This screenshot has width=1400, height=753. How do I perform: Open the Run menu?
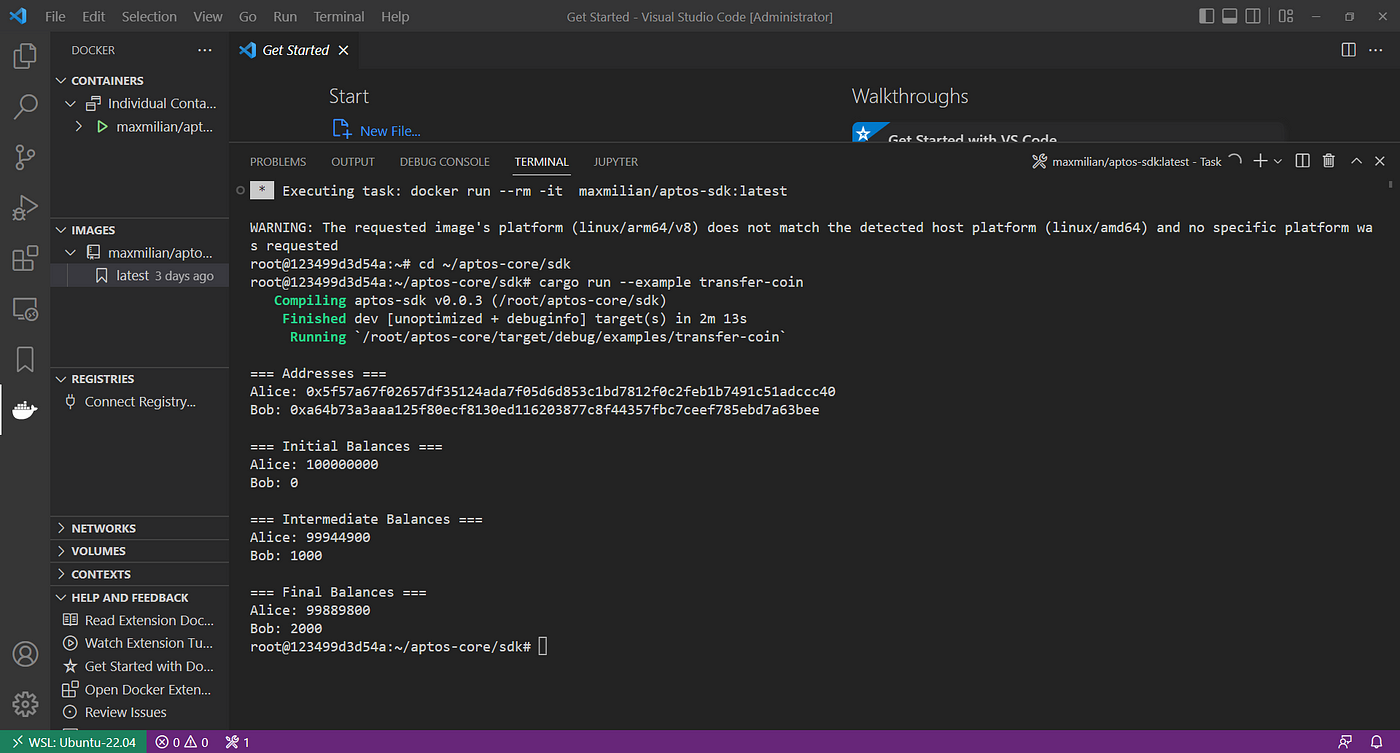coord(285,17)
